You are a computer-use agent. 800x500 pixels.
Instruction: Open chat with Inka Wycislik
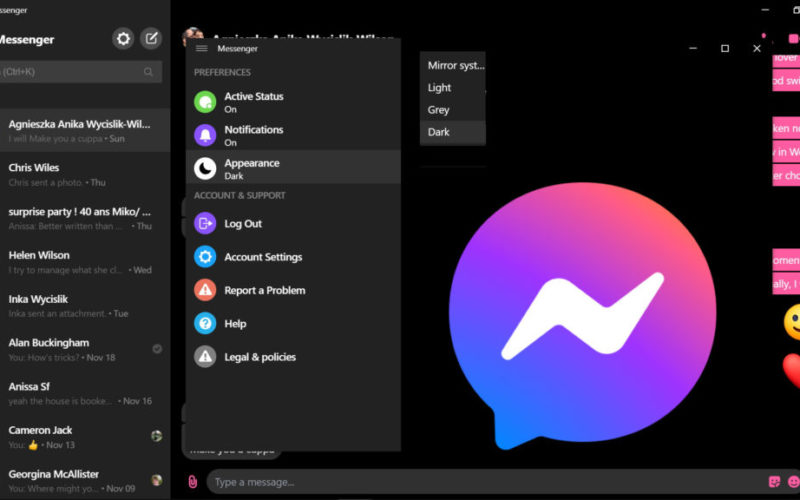(x=85, y=306)
